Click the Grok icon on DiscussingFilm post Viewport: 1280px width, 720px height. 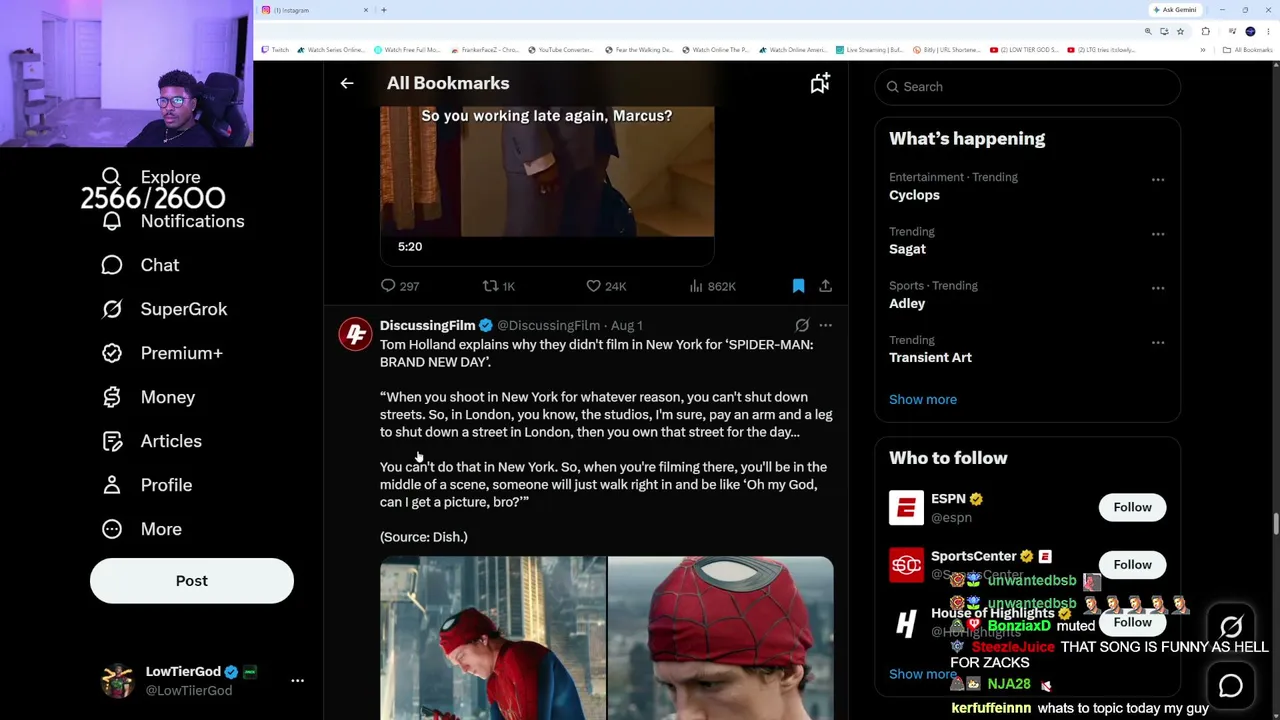pyautogui.click(x=802, y=325)
